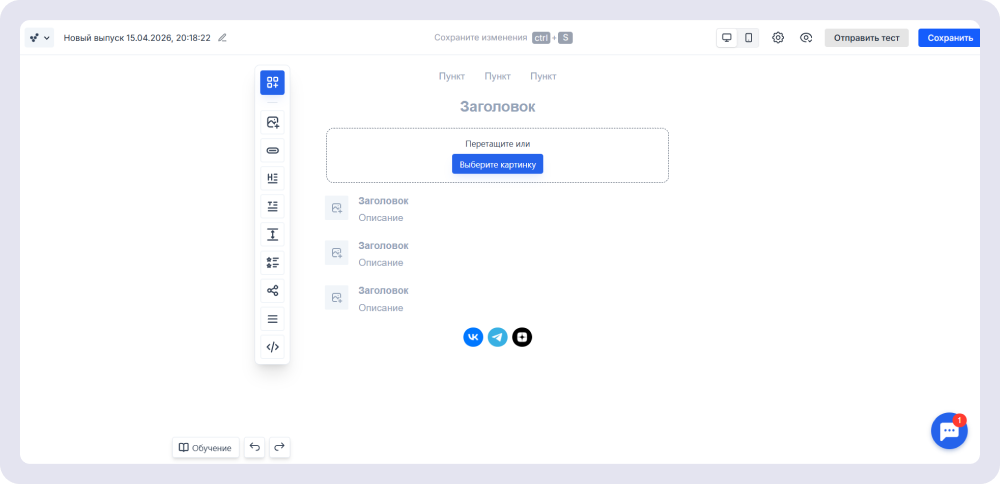
Task: Add a social share block
Action: [272, 291]
